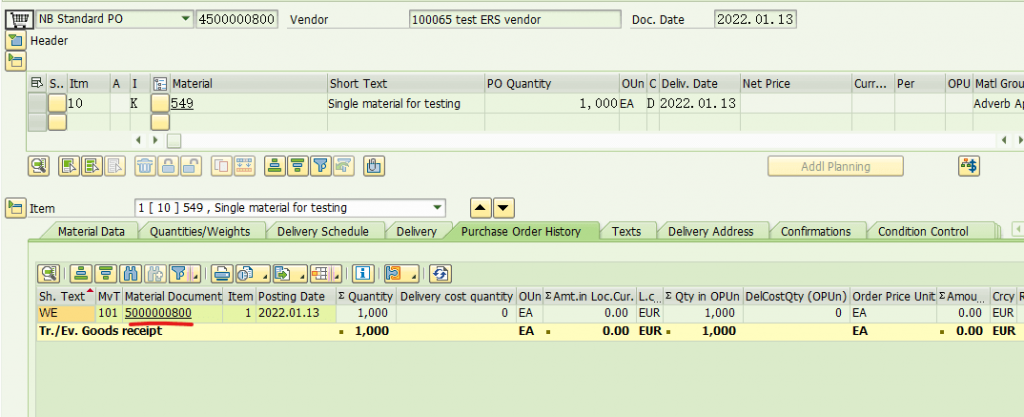Image resolution: width=1024 pixels, height=417 pixels.
Task: Click the Print icon in history toolbar
Action: pos(221,273)
